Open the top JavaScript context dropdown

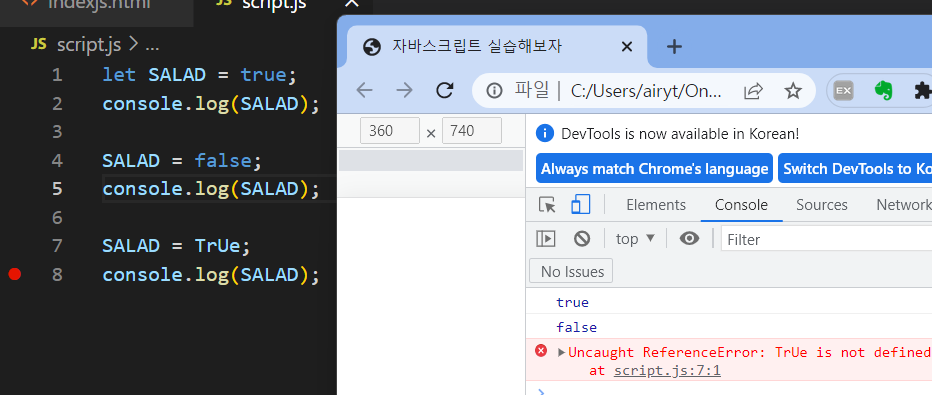click(635, 239)
